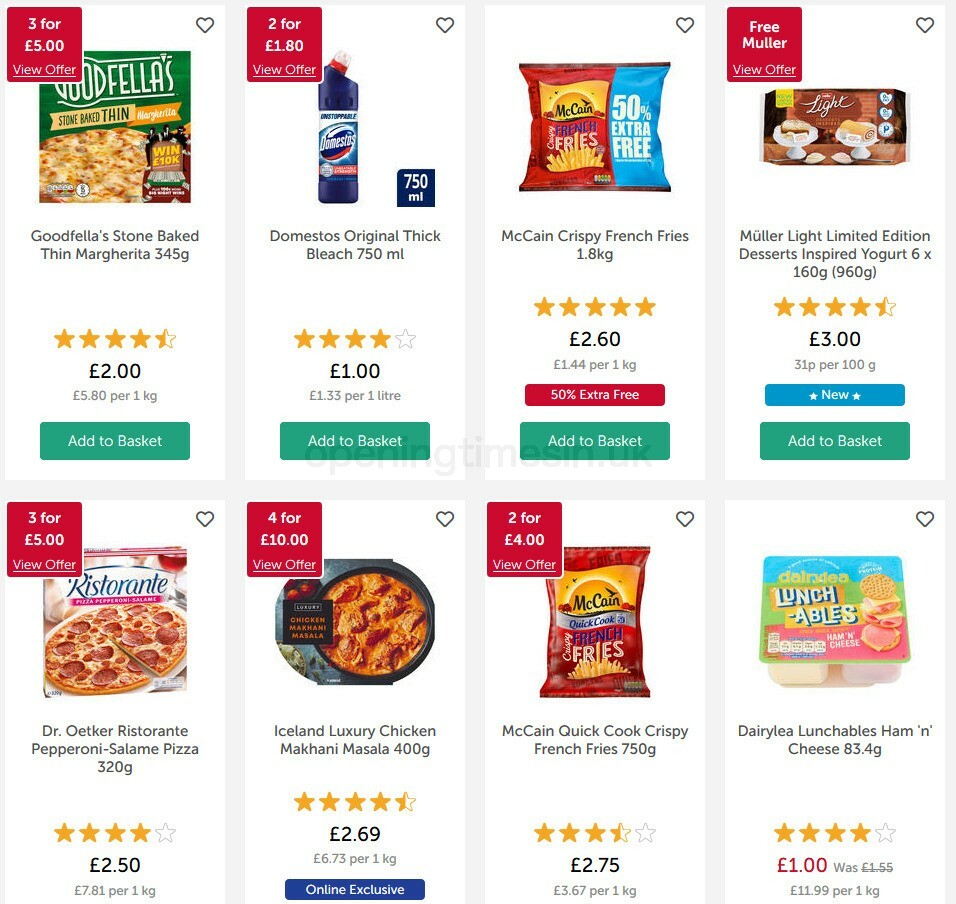The image size is (956, 904).
Task: Add Goodfella's Margherita pizza to basket
Action: 114,440
